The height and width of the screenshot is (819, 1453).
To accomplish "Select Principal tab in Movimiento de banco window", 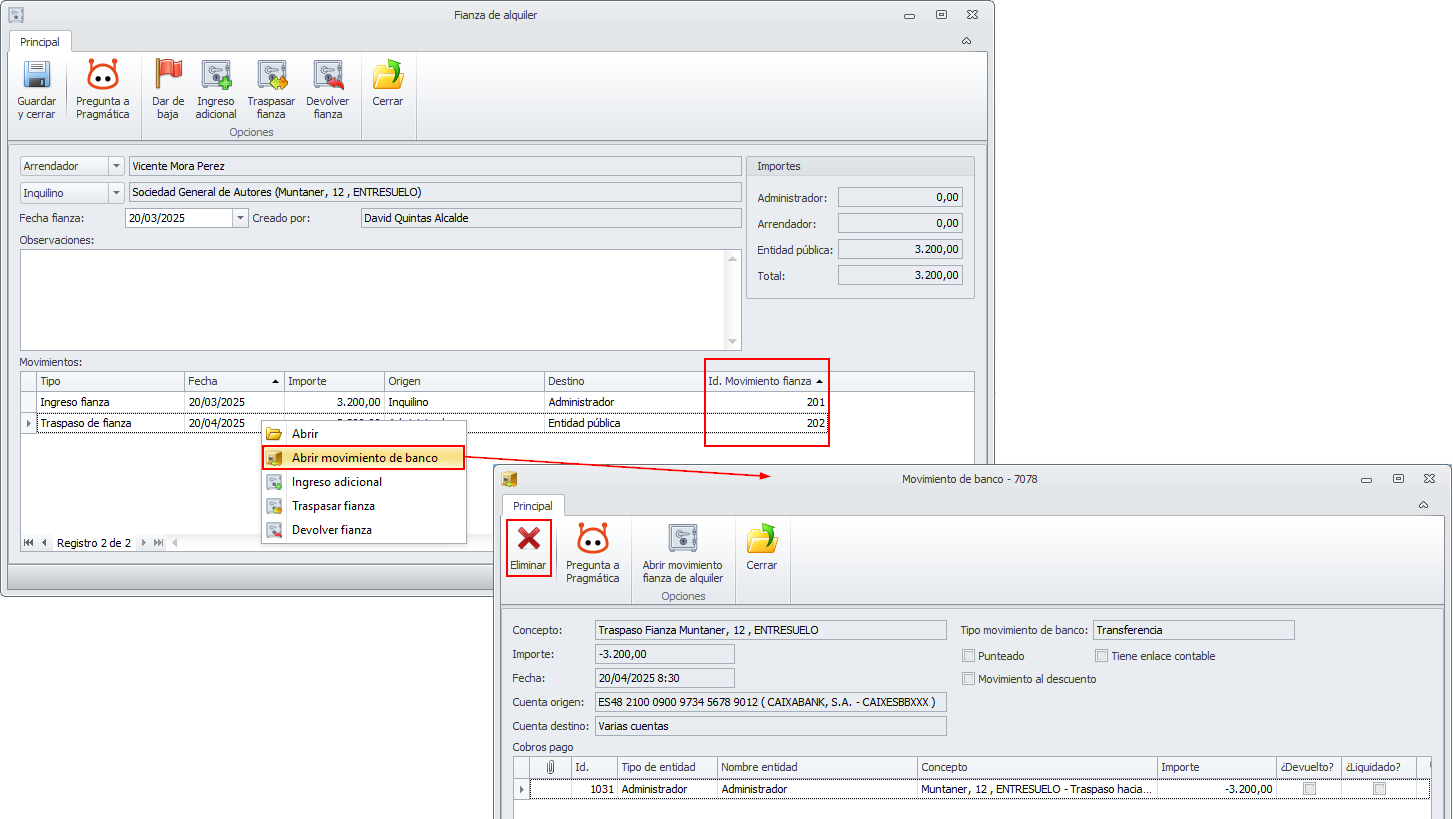I will point(533,506).
